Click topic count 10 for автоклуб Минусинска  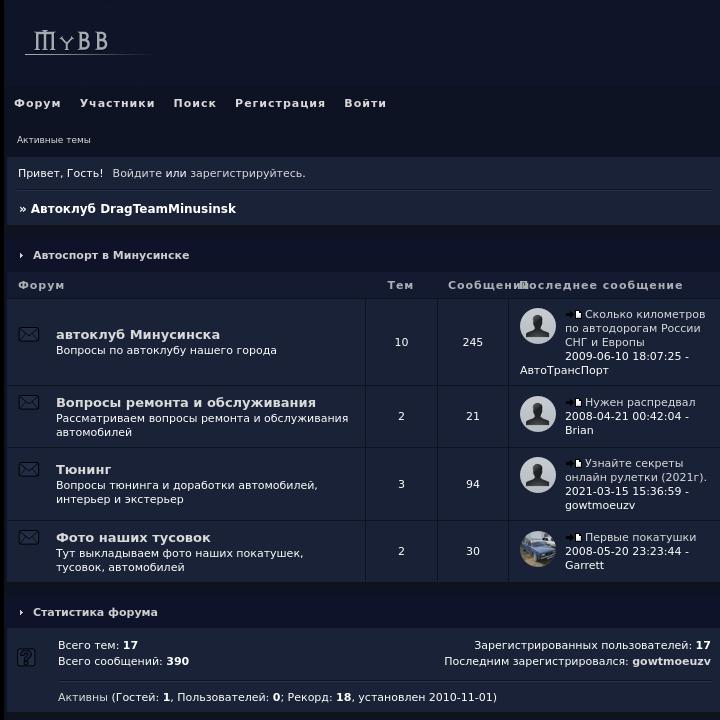click(401, 342)
